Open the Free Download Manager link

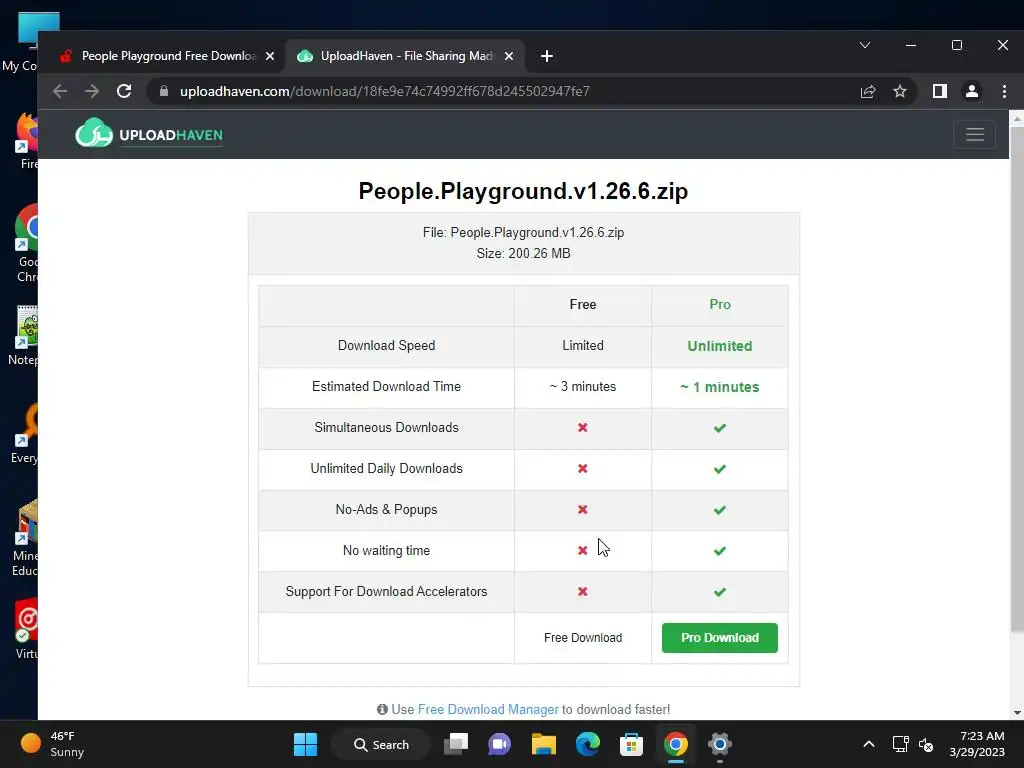click(x=488, y=709)
